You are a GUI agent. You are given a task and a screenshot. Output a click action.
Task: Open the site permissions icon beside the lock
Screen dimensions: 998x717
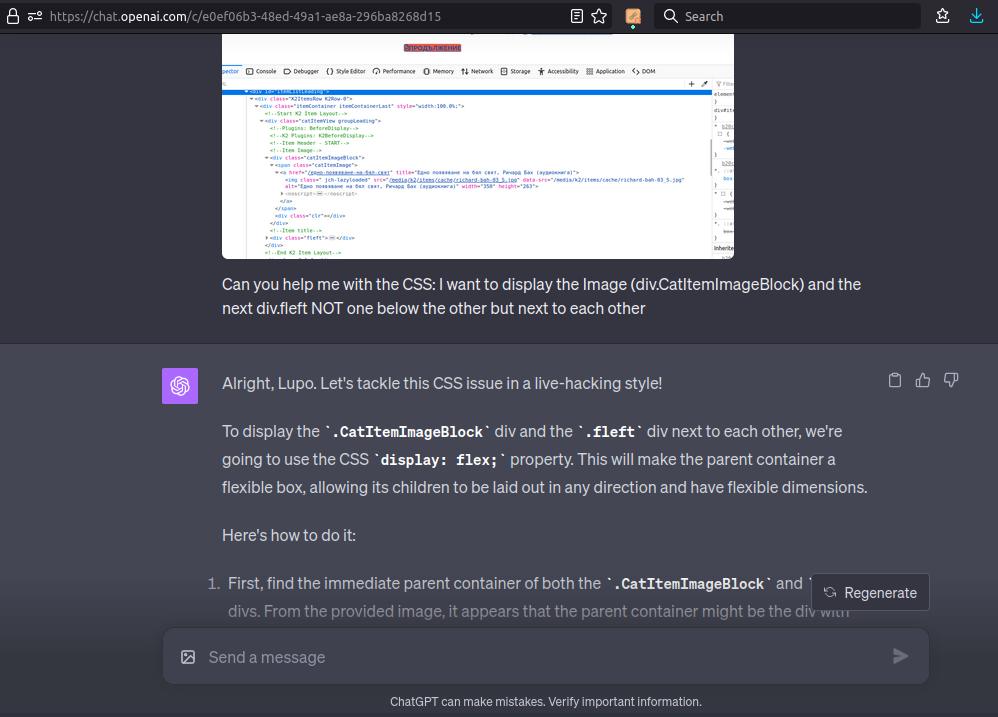pyautogui.click(x=35, y=16)
